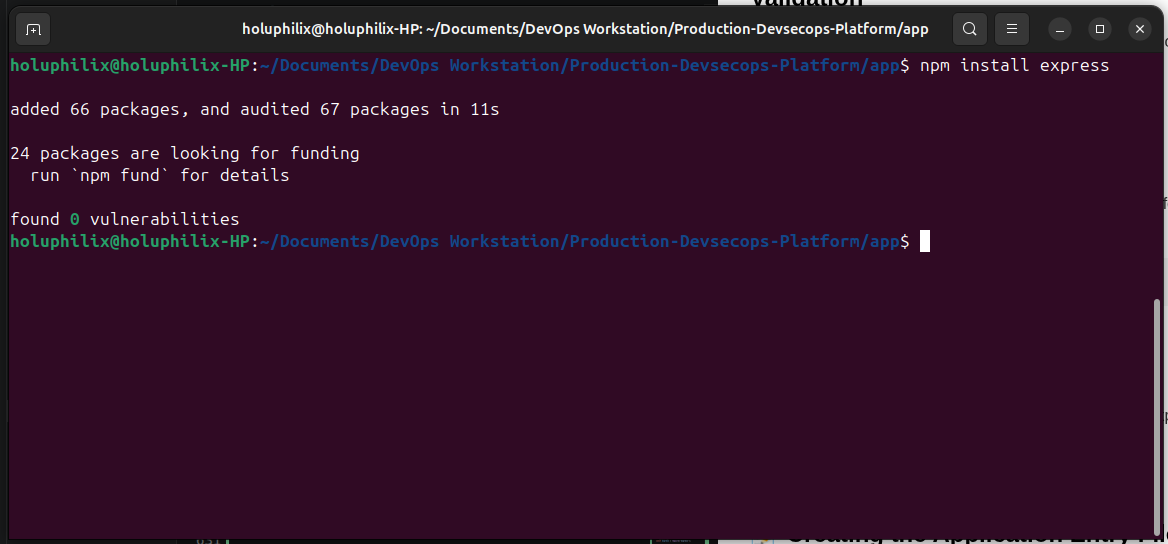Image resolution: width=1168 pixels, height=544 pixels.
Task: Click the 'npm install express' command text
Action: (1015, 66)
